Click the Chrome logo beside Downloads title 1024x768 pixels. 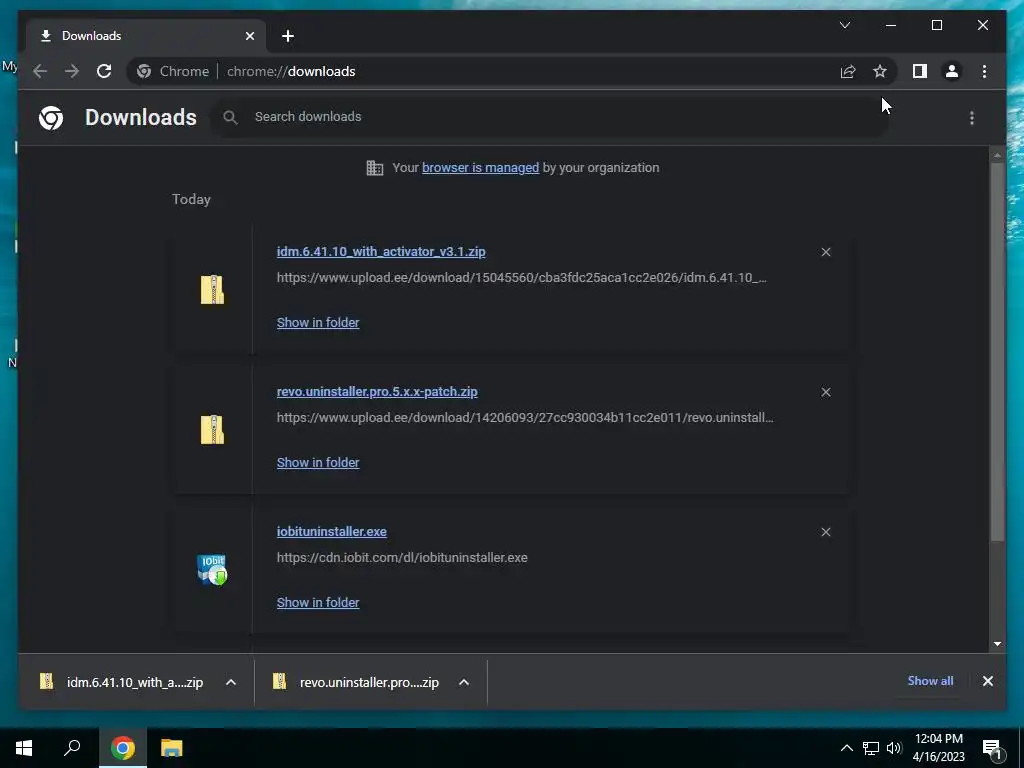pyautogui.click(x=51, y=118)
